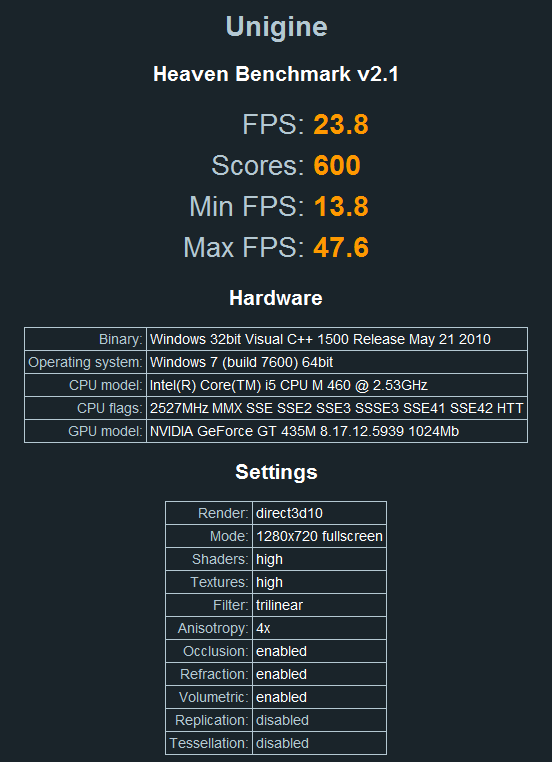Select the Heaven Benchmark v2.1 heading

click(276, 74)
